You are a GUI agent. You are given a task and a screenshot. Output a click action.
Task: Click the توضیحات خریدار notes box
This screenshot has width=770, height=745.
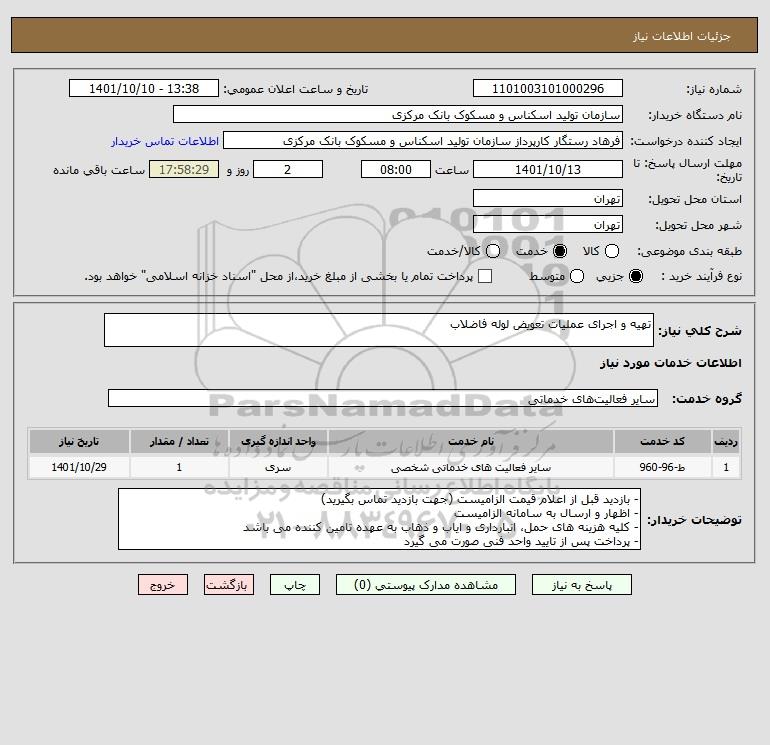pyautogui.click(x=380, y=519)
